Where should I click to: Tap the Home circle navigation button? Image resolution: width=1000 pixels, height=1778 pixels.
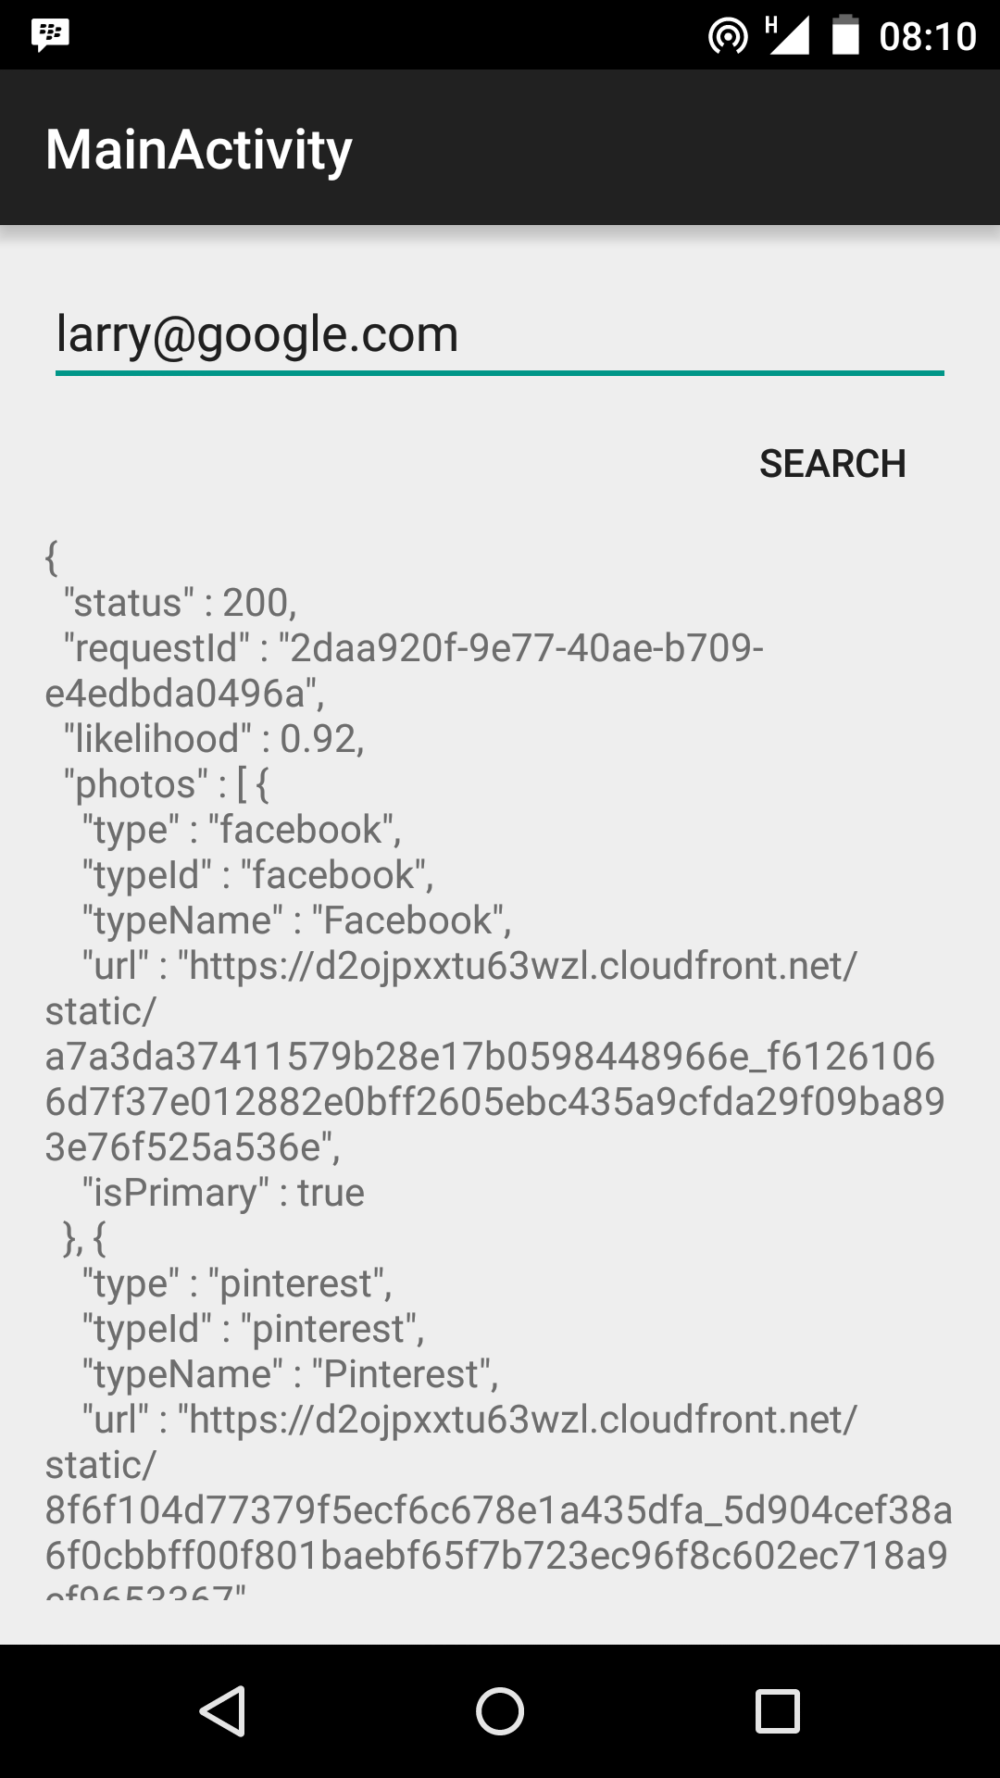pos(500,1712)
